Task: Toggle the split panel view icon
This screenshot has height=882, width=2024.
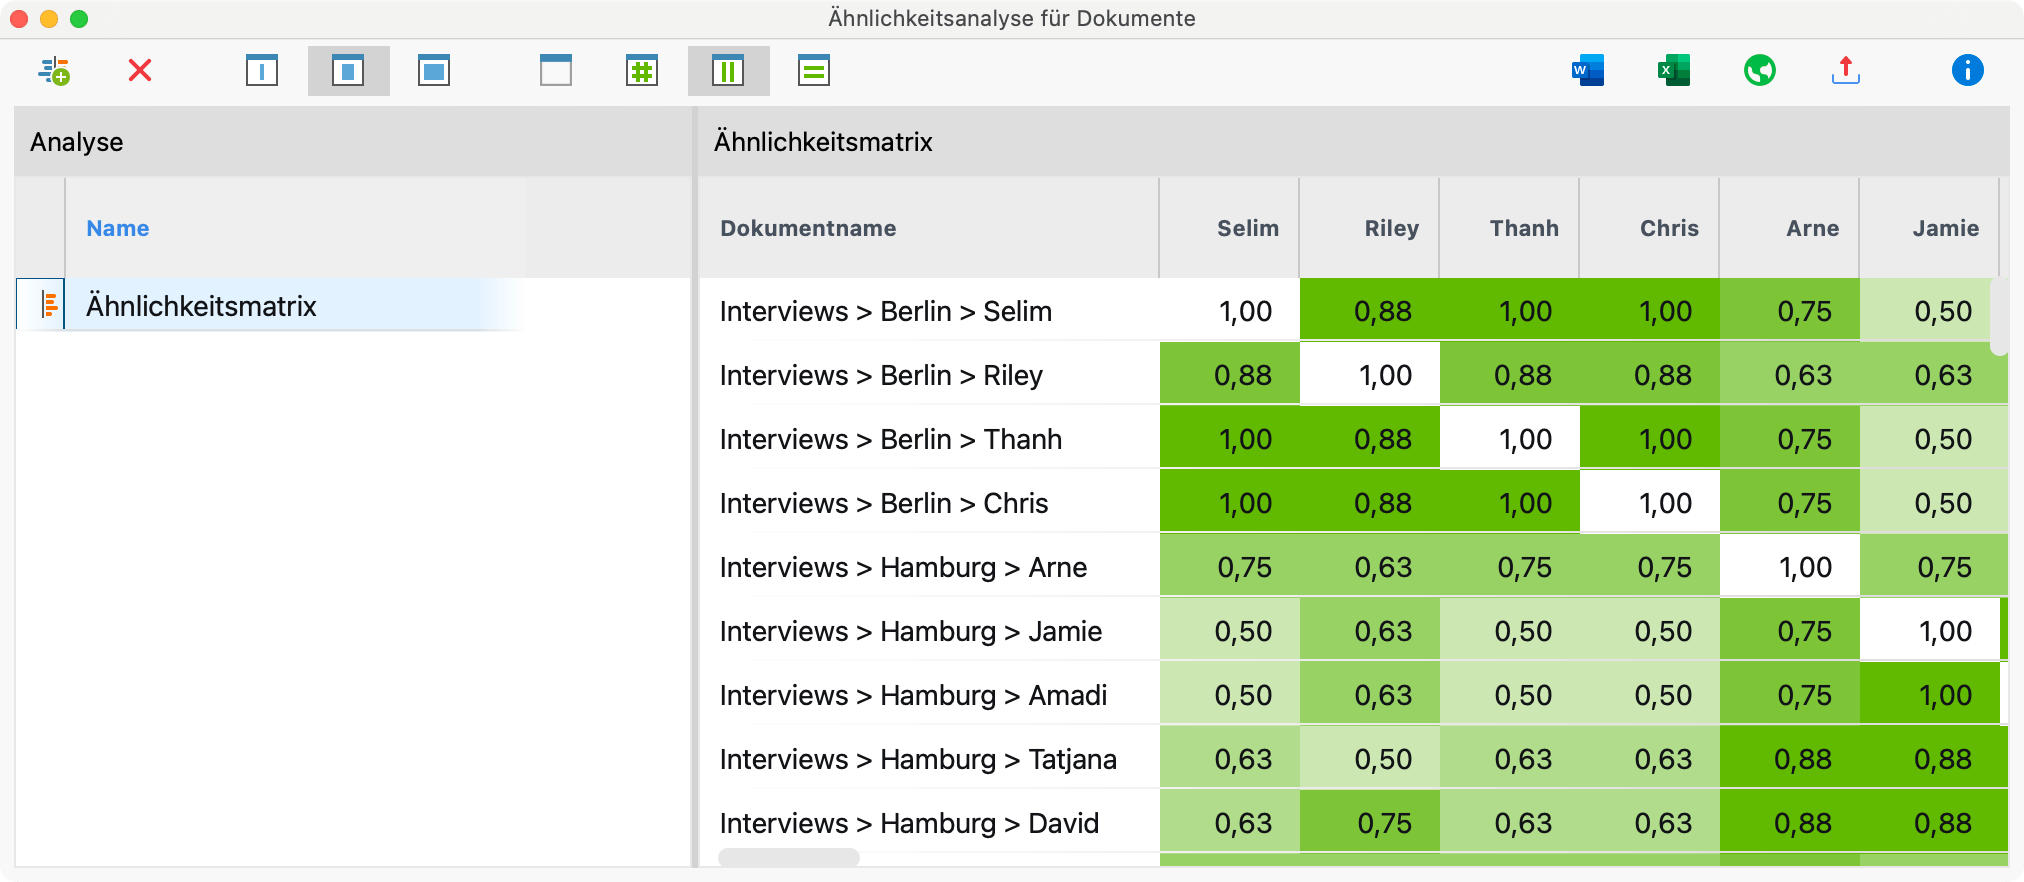Action: tap(348, 71)
